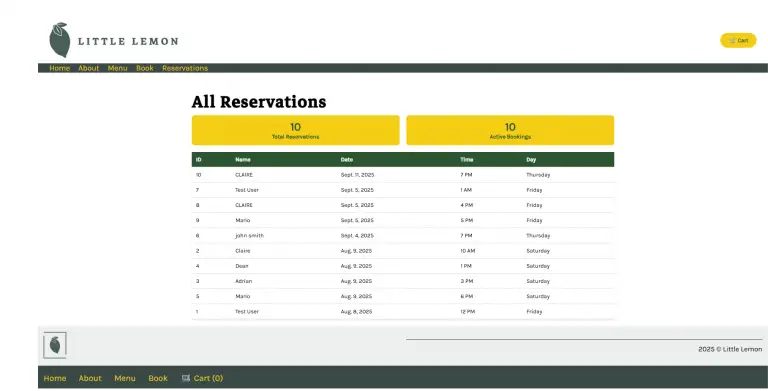Select name CLAIRE in reservation ID 10 row

[x=244, y=175]
